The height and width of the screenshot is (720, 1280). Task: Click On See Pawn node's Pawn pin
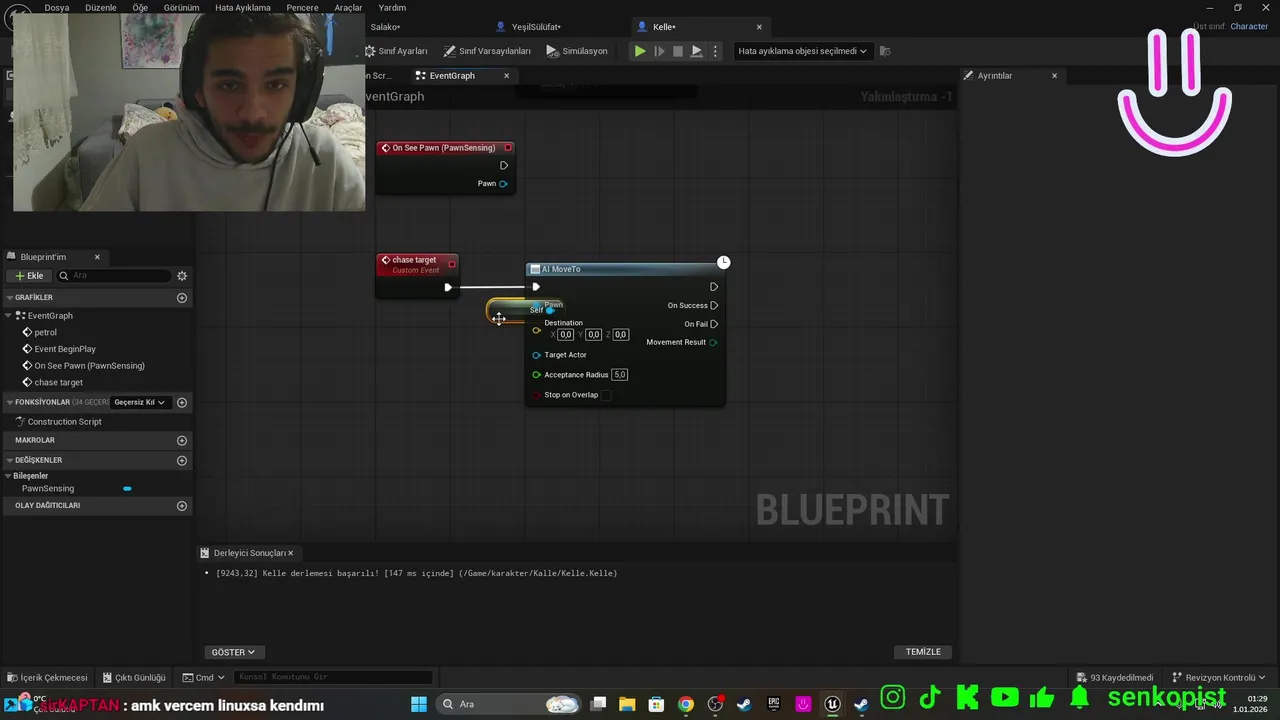tap(503, 184)
